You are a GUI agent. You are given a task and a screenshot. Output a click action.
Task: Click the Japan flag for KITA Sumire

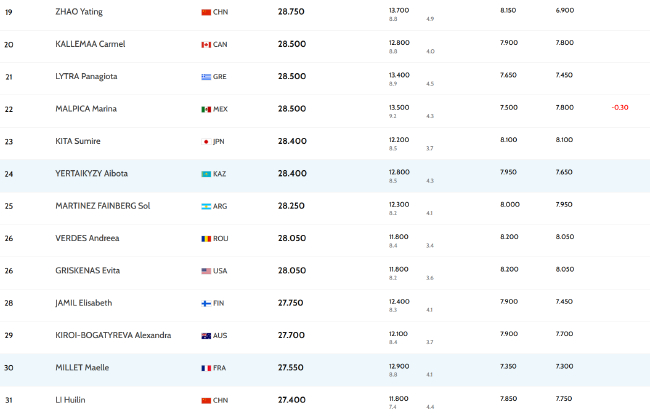point(206,142)
